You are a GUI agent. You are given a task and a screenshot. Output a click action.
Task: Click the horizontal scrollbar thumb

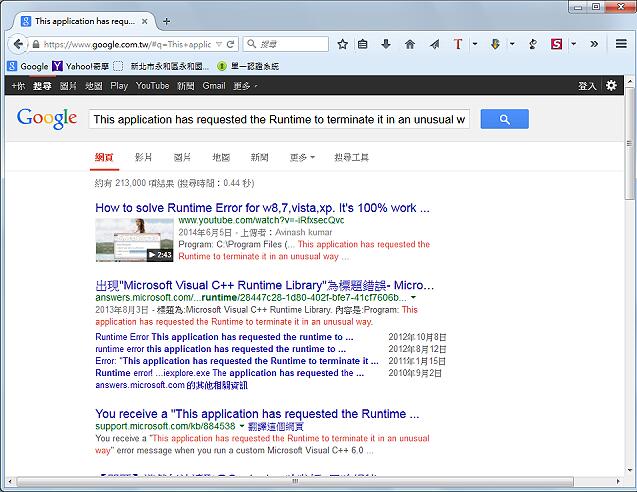[295, 481]
